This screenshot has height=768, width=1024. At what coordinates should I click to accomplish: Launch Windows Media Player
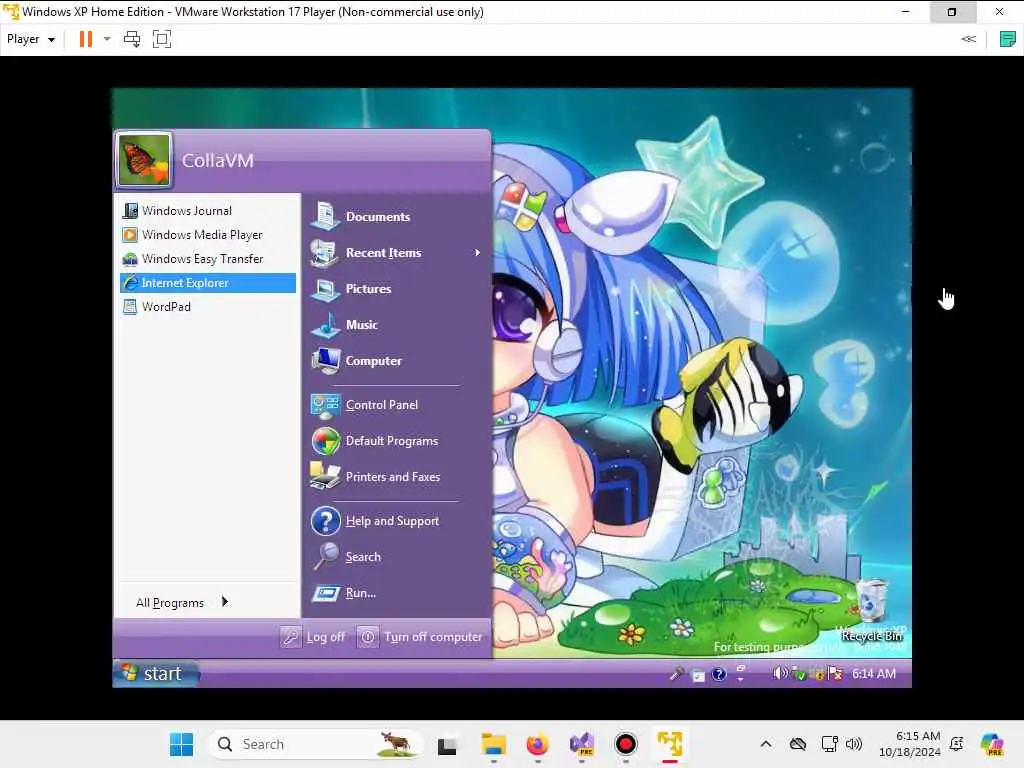click(x=208, y=234)
